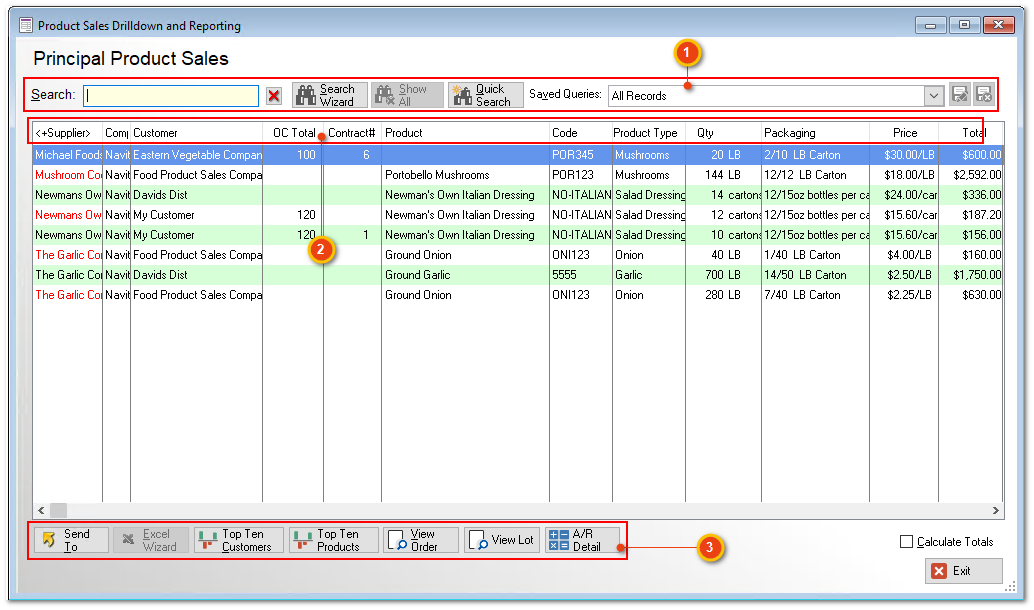Click View Lot button

[502, 540]
